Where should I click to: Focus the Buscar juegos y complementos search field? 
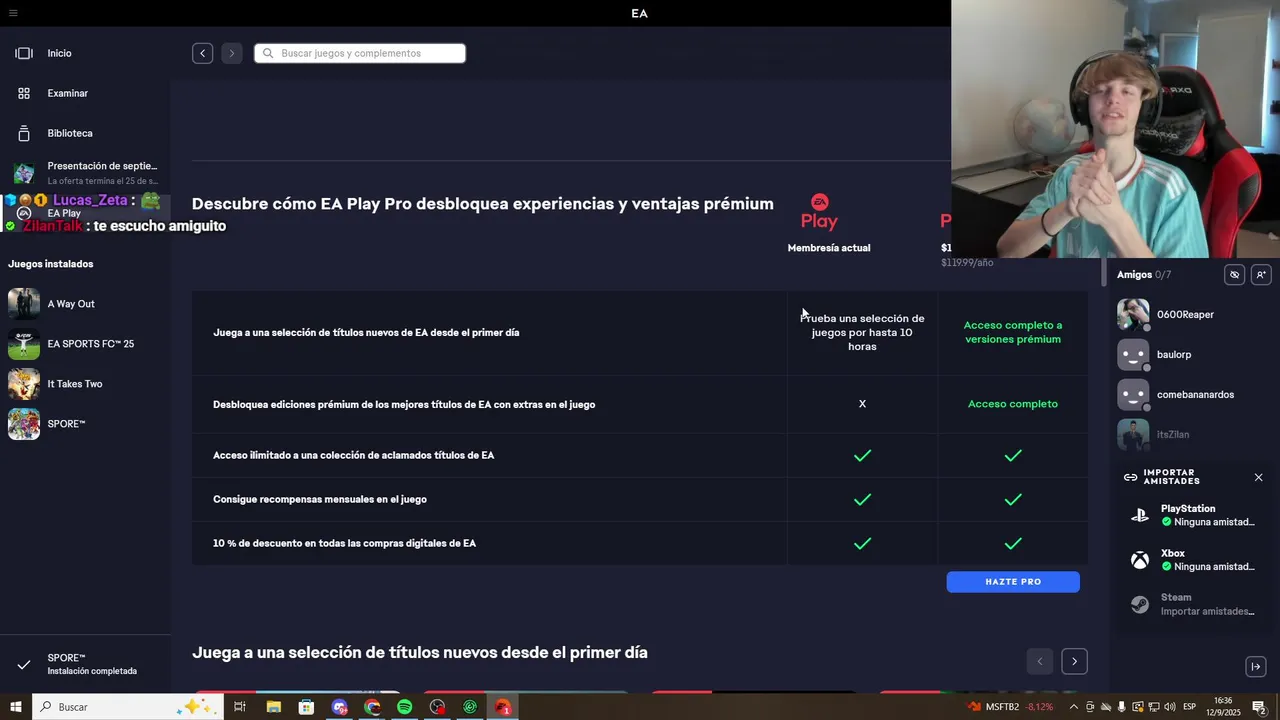pyautogui.click(x=360, y=53)
